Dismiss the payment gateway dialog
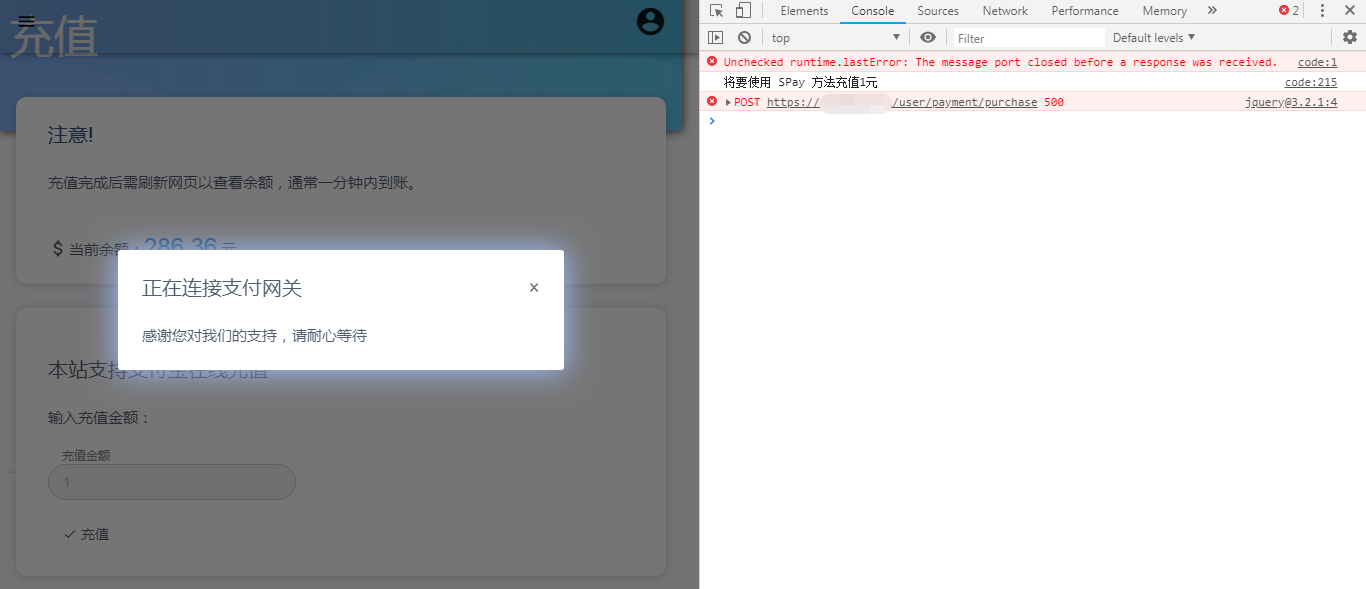Screen dimensions: 1366x589 [533, 287]
